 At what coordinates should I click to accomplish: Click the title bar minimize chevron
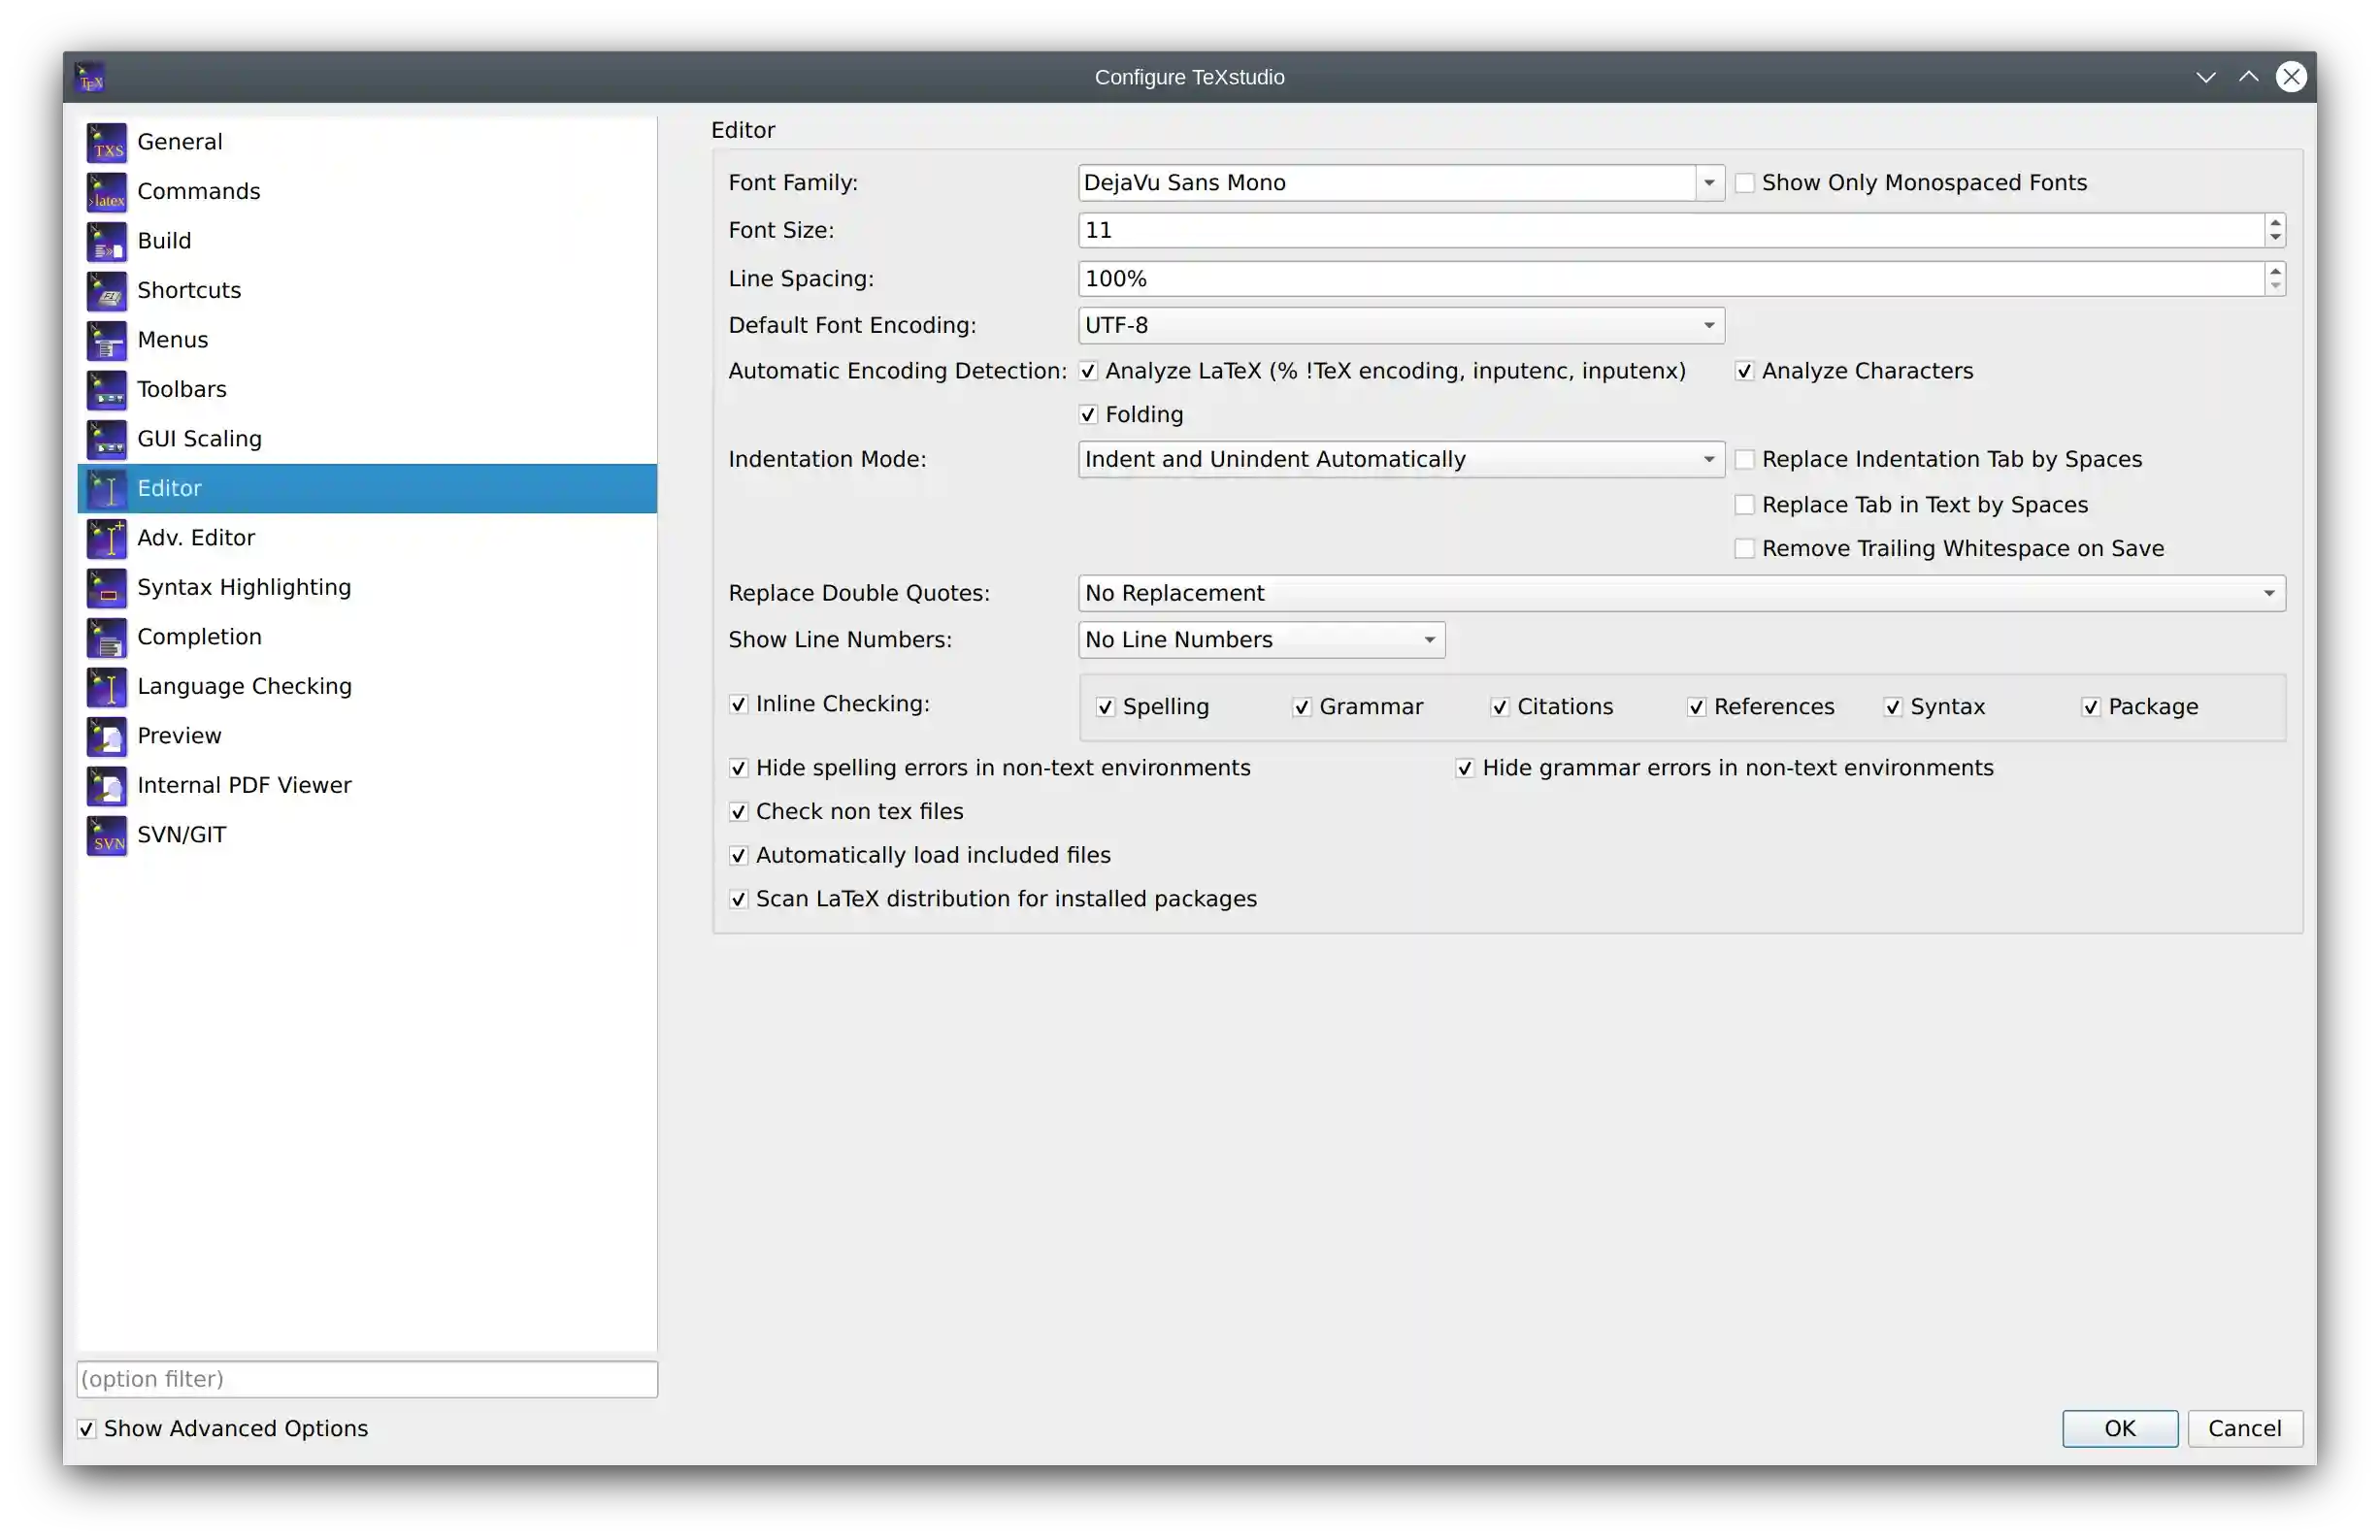2206,78
